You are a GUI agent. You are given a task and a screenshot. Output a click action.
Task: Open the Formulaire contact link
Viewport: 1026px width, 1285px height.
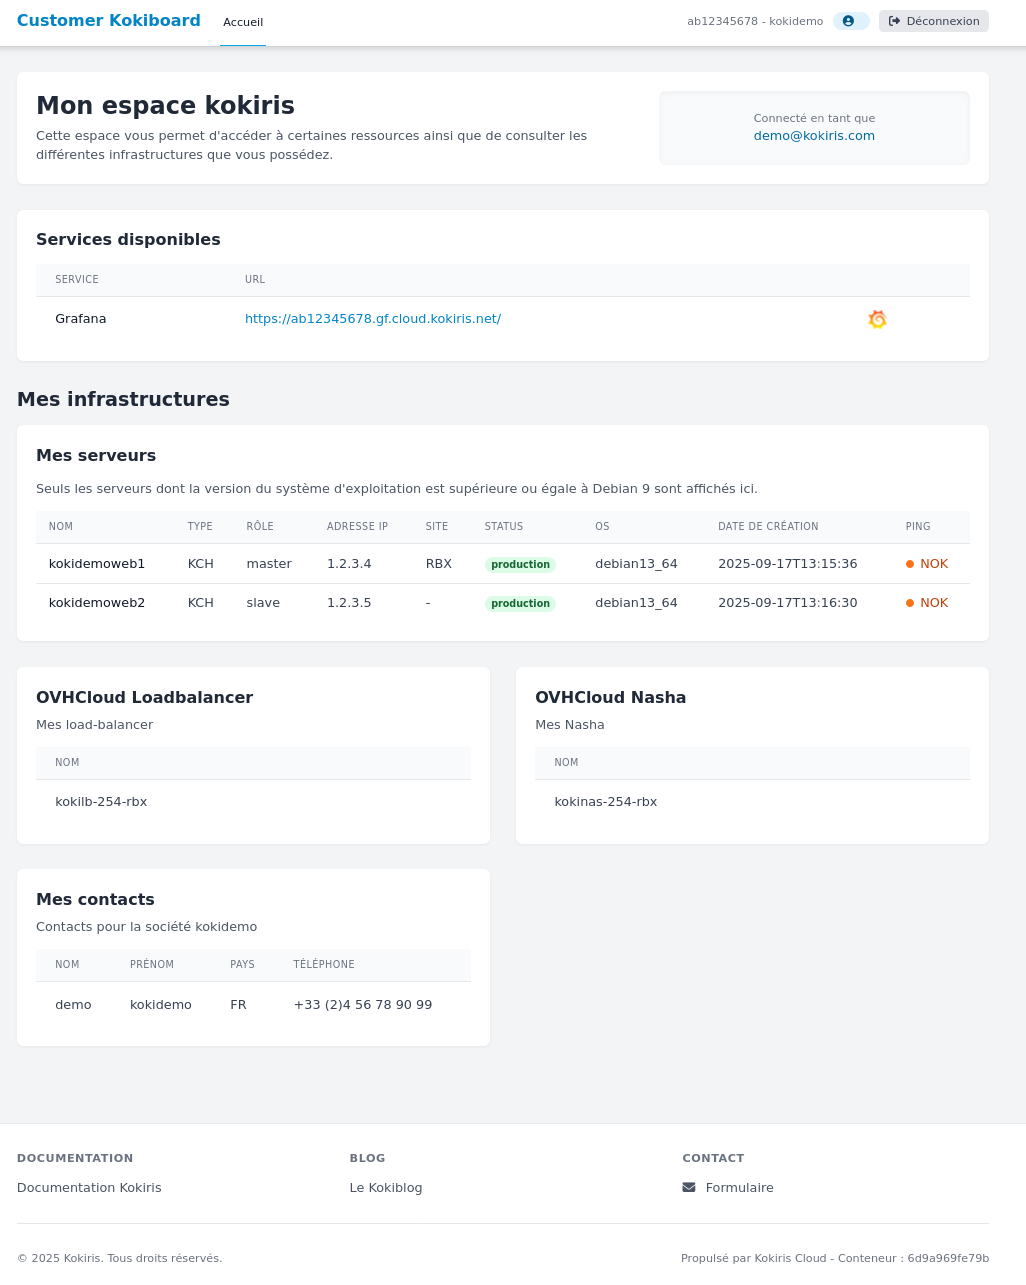(739, 1188)
